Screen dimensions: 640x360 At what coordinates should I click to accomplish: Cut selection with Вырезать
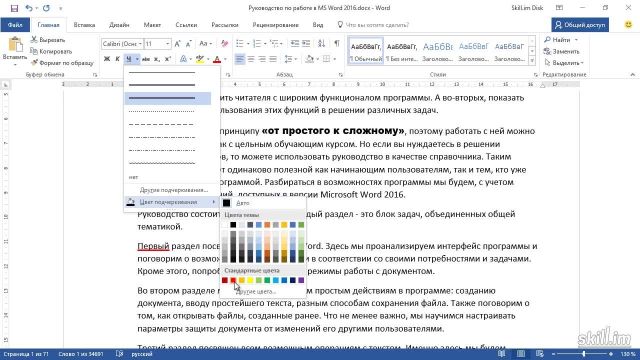[48, 40]
